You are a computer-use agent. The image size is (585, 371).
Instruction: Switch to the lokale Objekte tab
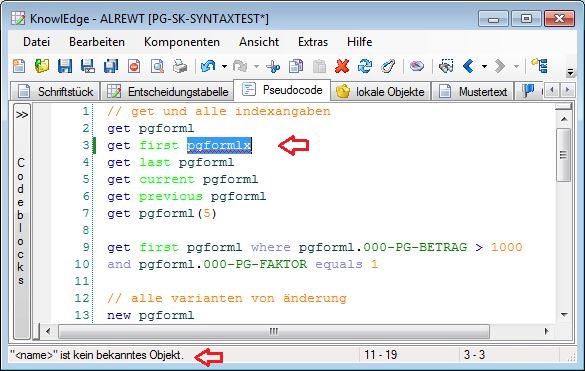click(x=381, y=91)
